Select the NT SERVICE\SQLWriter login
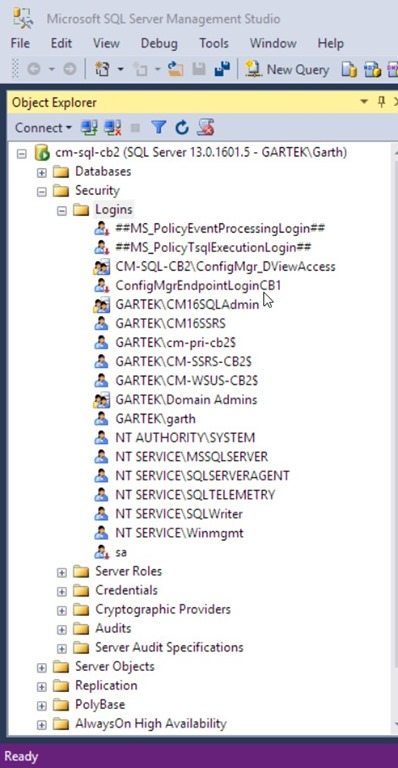This screenshot has height=768, width=398. tap(179, 514)
